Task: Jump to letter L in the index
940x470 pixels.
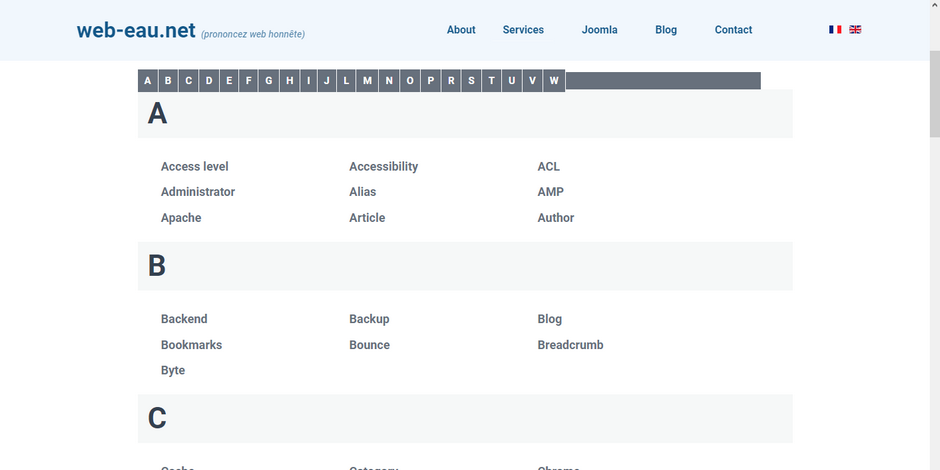Action: pos(346,81)
